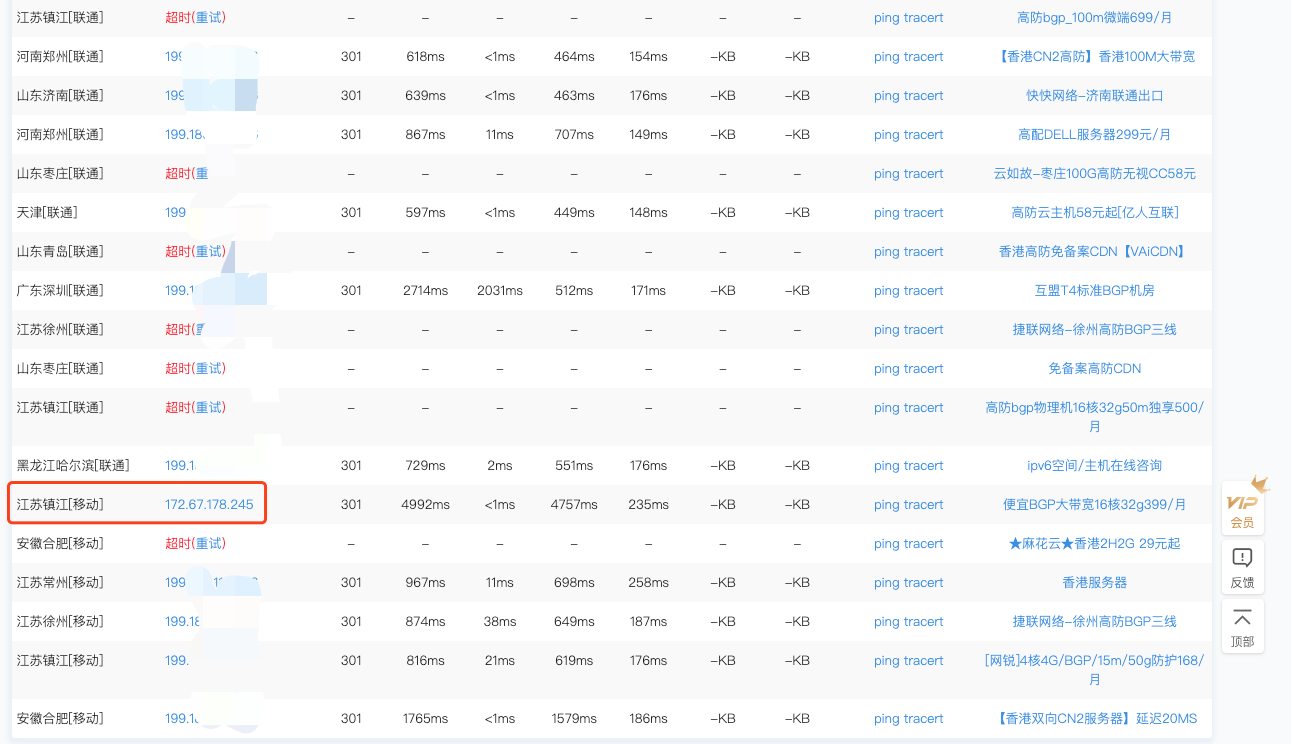Open the 反馈 feedback icon
Image resolution: width=1291 pixels, height=744 pixels.
[1242, 567]
